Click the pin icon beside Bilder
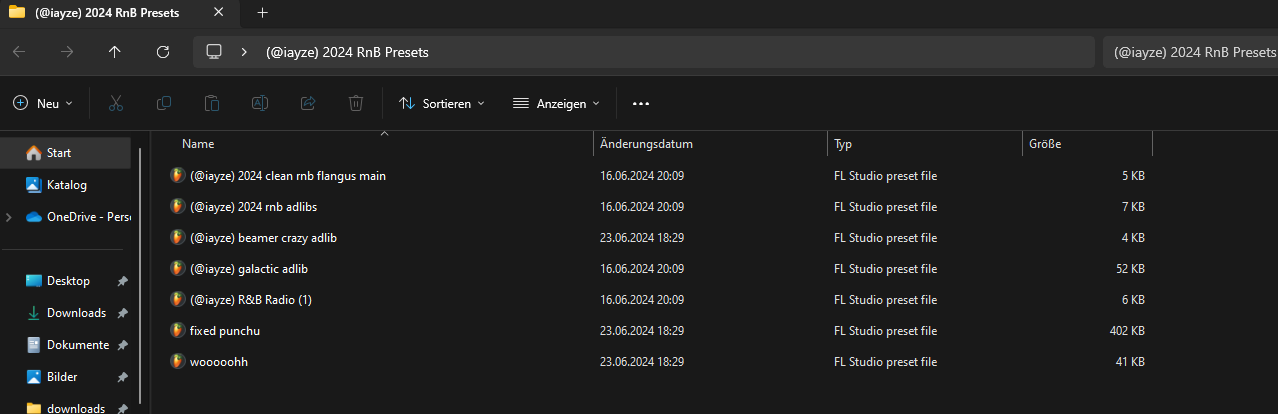This screenshot has width=1278, height=414. pos(122,377)
